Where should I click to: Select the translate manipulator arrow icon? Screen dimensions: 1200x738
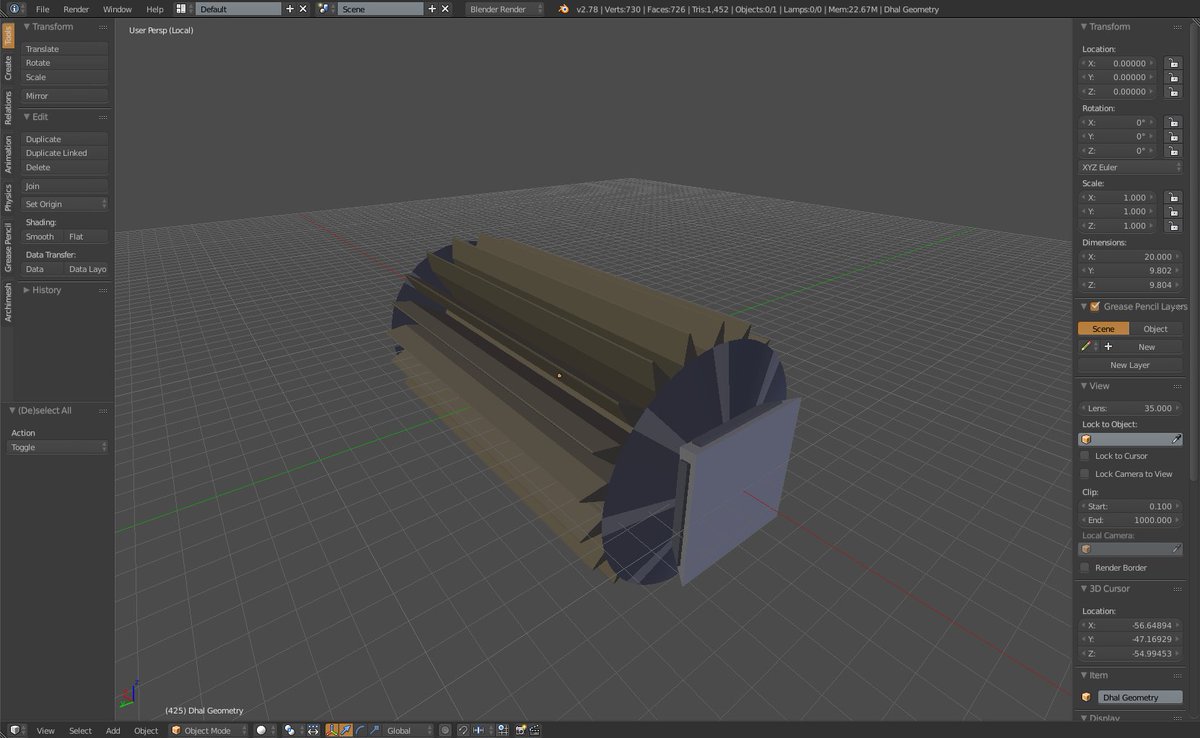[346, 730]
